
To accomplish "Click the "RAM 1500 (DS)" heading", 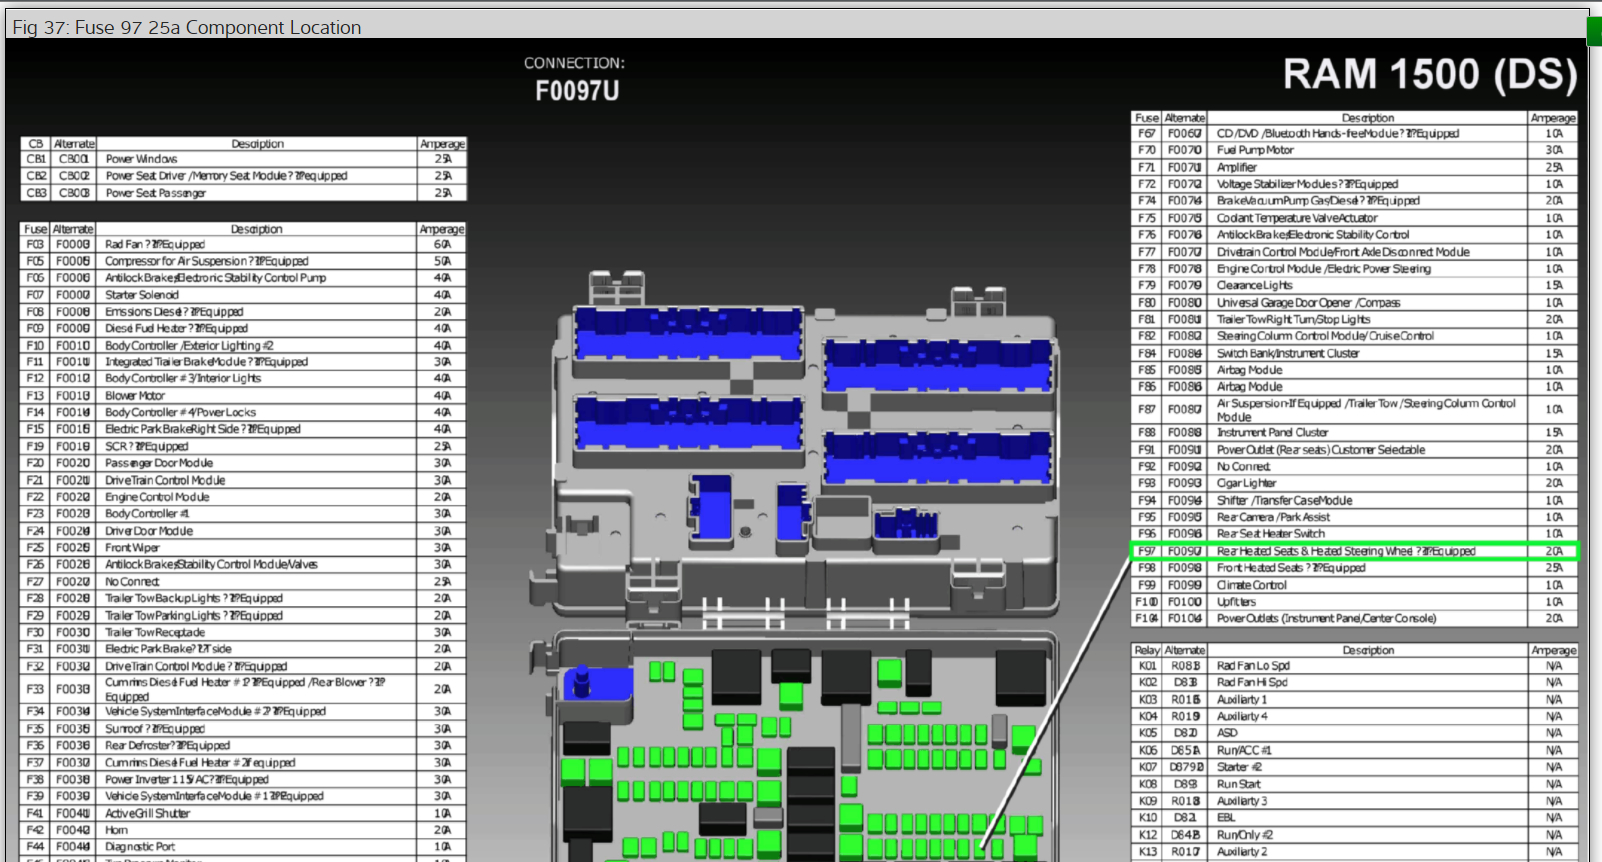I will tap(1430, 75).
